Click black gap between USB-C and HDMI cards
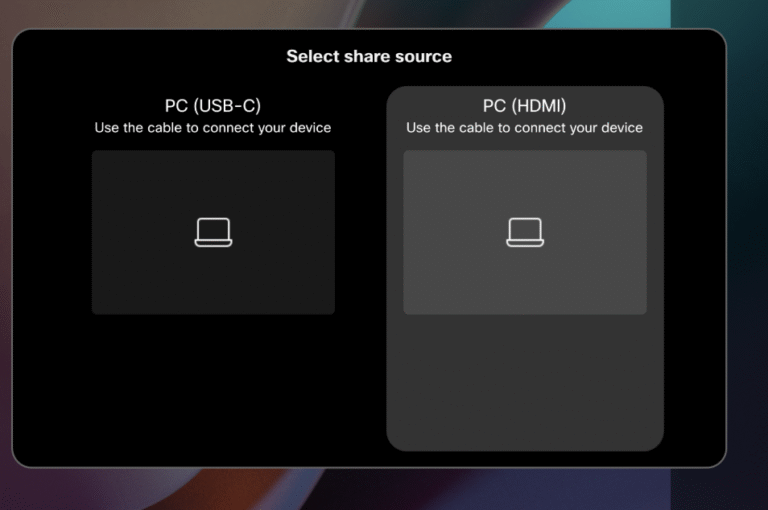Screen dimensions: 768x510 pos(361,270)
